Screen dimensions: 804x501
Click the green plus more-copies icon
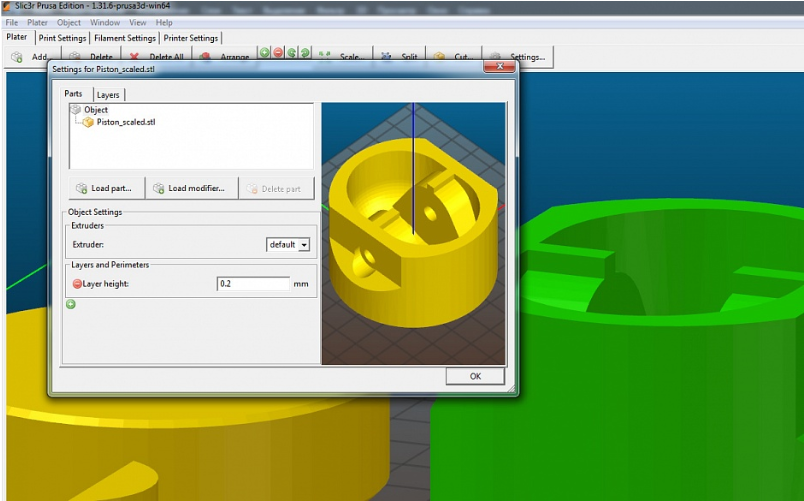pyautogui.click(x=265, y=52)
